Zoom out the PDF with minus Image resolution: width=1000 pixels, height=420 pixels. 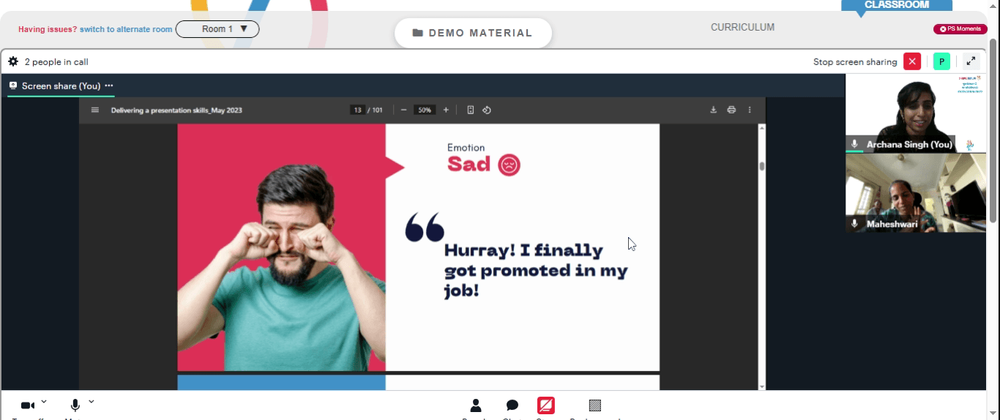point(404,110)
